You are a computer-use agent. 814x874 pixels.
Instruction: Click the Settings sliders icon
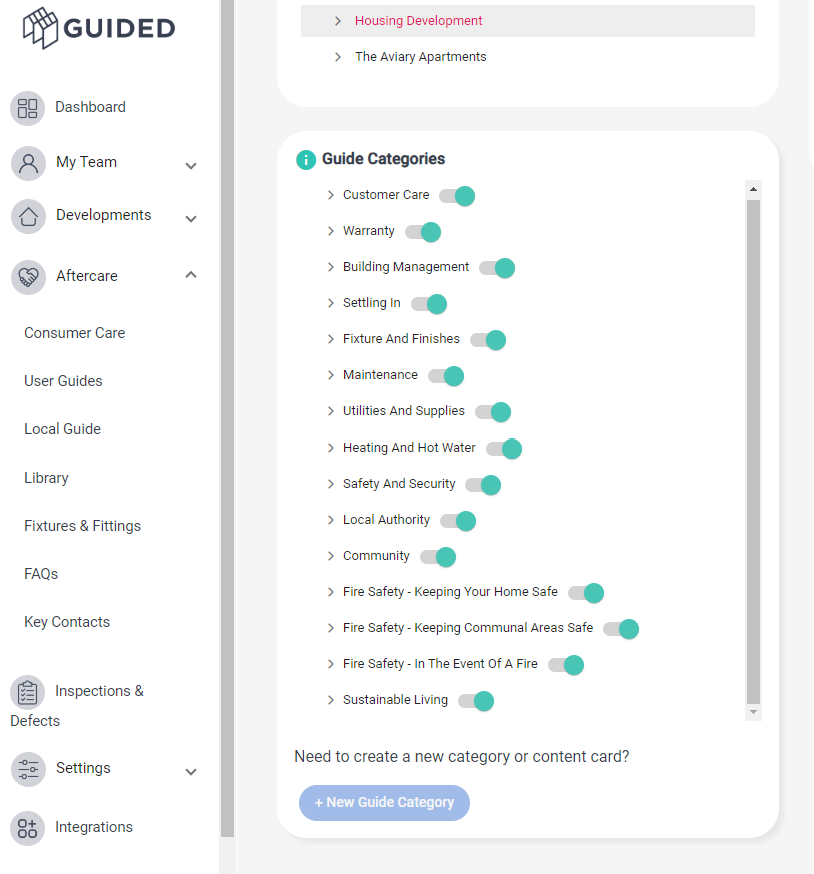point(28,769)
